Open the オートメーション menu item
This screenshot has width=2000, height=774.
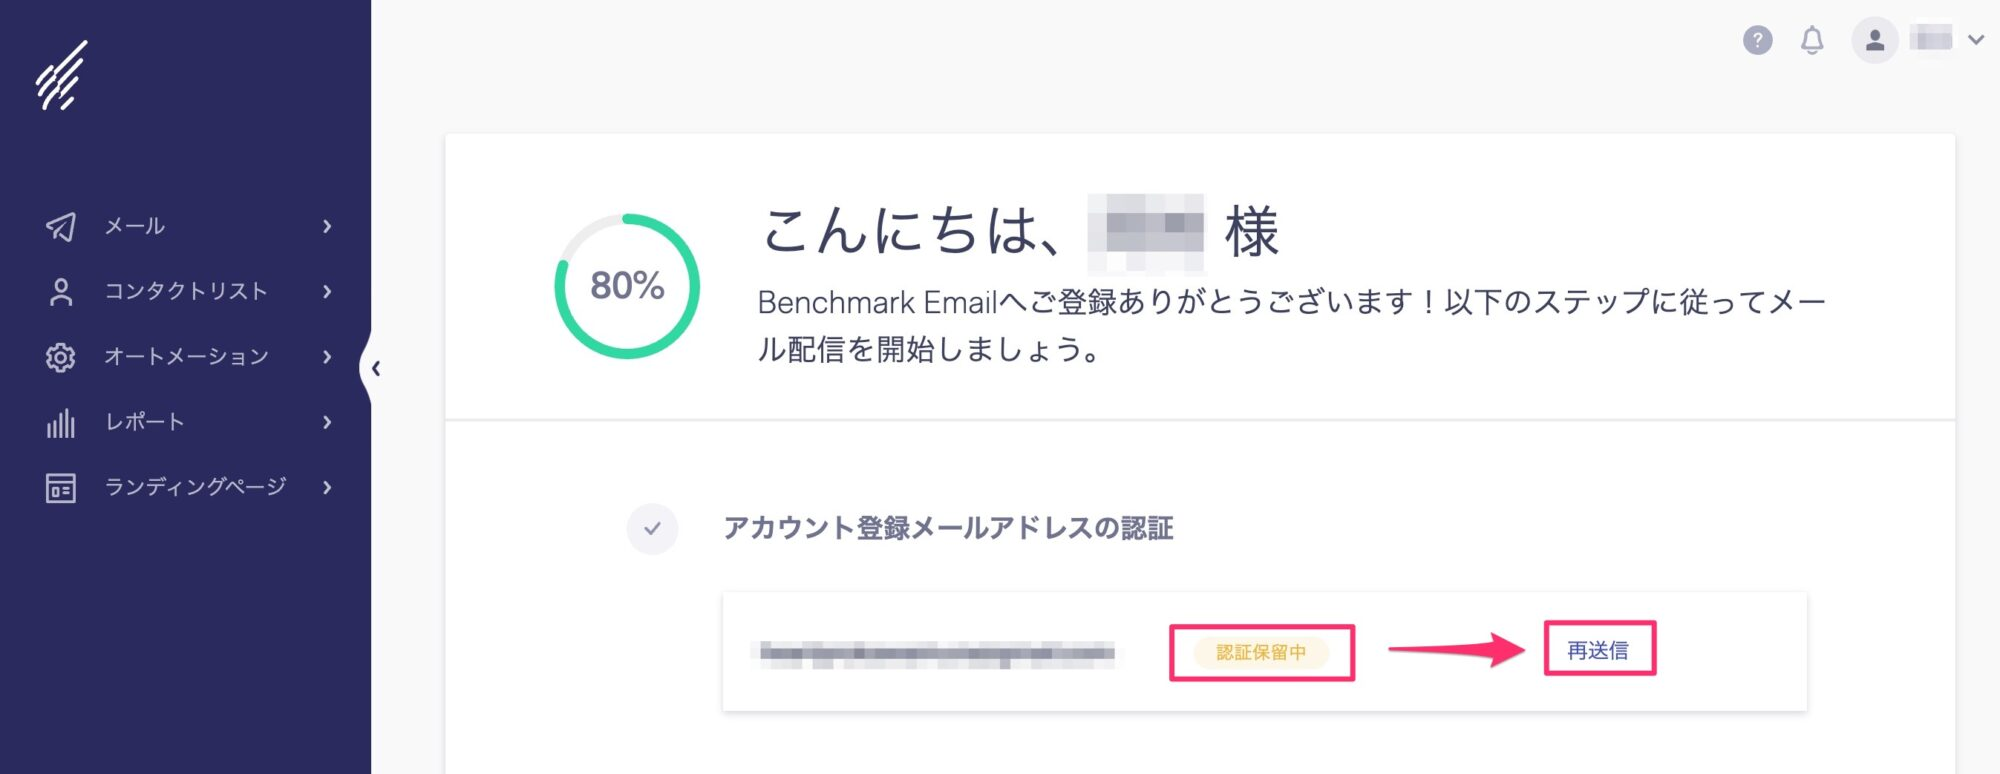(186, 357)
